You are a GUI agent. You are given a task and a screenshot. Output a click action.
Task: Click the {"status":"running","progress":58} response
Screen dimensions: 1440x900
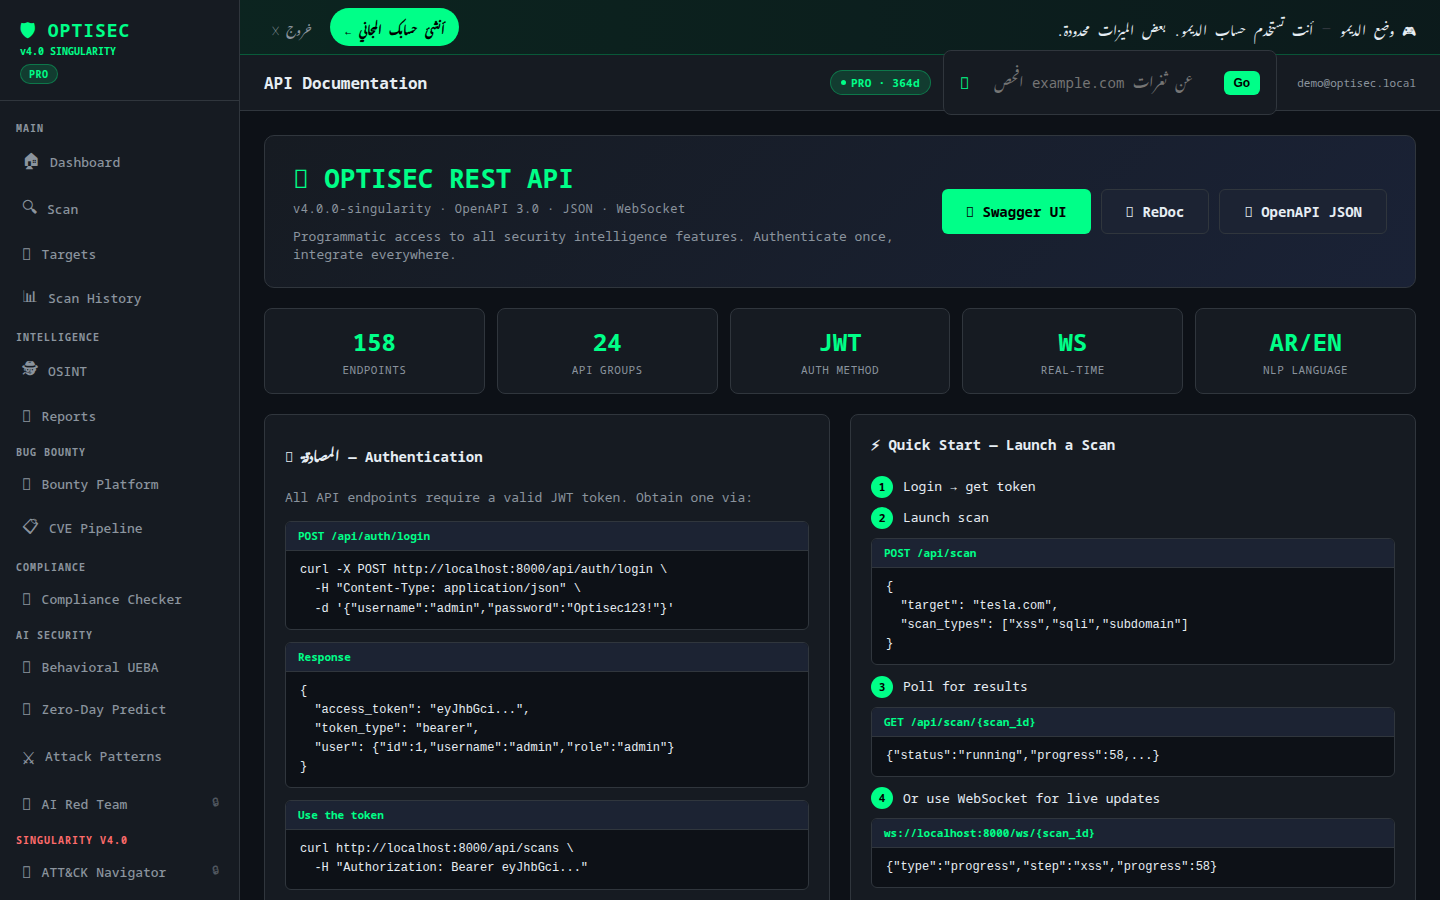tap(1023, 755)
